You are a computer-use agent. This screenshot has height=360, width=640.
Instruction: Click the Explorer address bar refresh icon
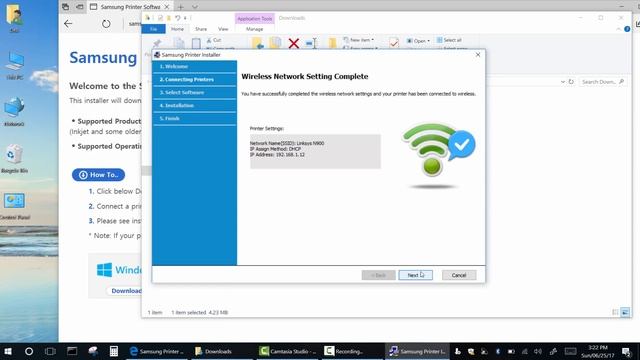(x=571, y=82)
